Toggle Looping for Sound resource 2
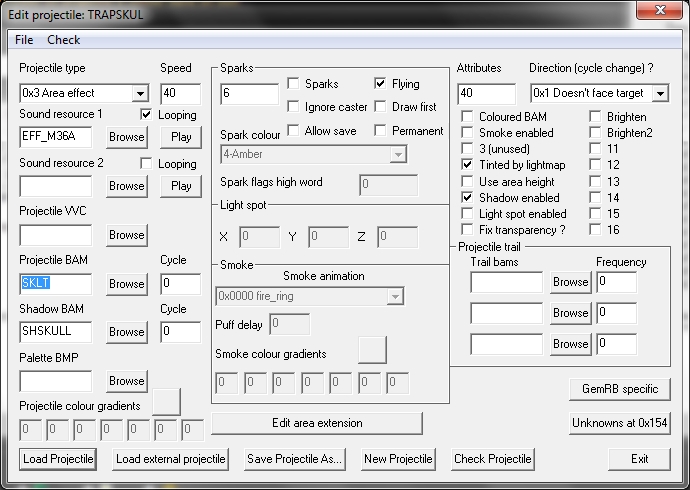Image resolution: width=690 pixels, height=490 pixels. pos(146,164)
